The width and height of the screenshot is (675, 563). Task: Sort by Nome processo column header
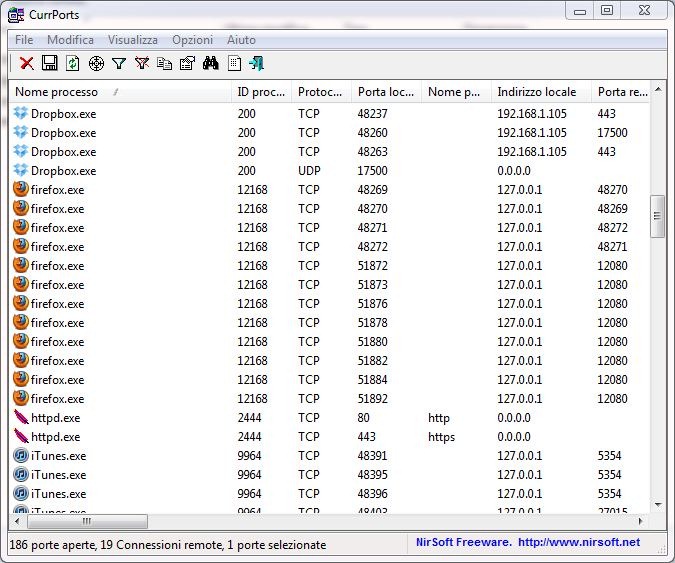(x=120, y=92)
